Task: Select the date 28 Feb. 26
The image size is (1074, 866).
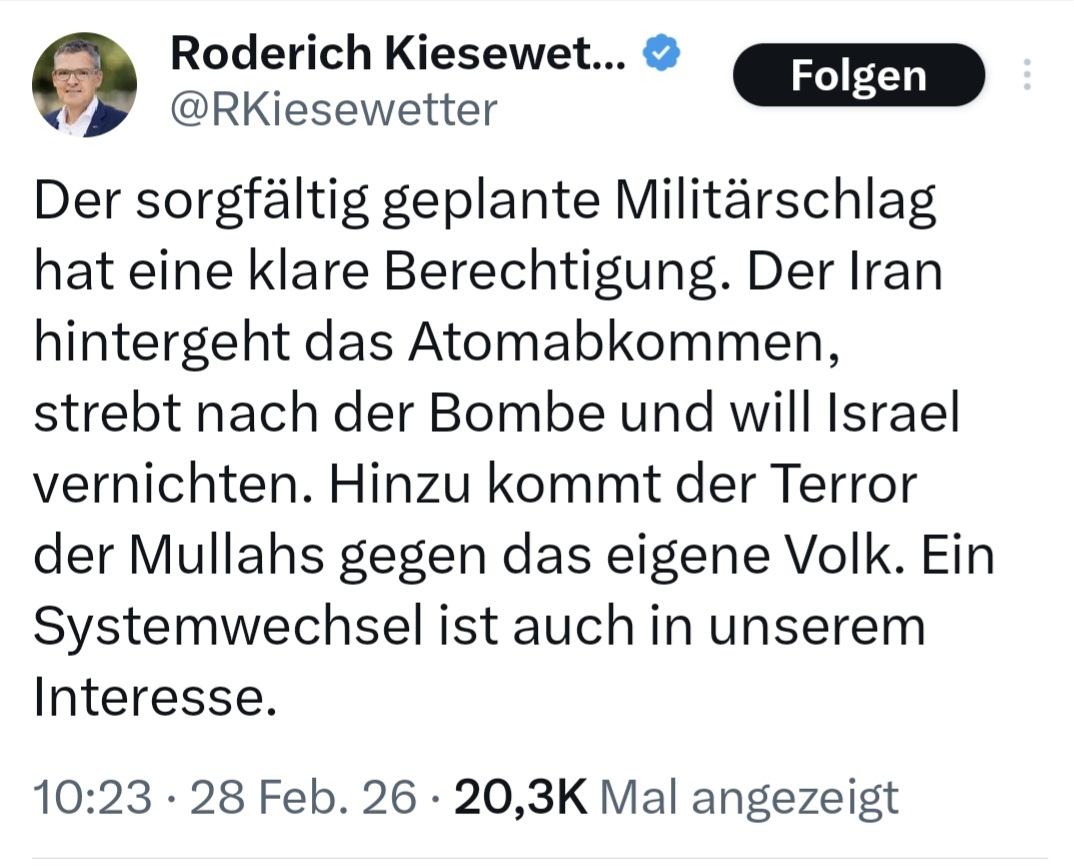Action: [x=303, y=797]
